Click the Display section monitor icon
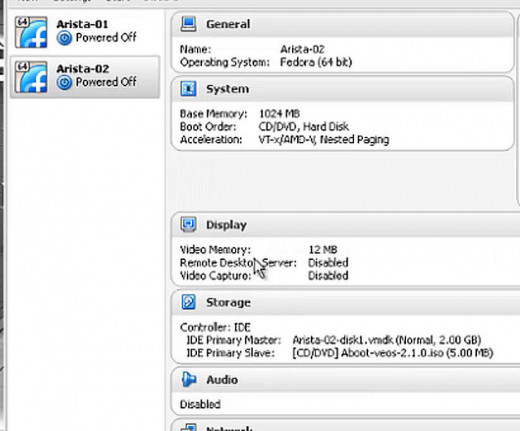Screen dimensions: 520x431 (188, 224)
